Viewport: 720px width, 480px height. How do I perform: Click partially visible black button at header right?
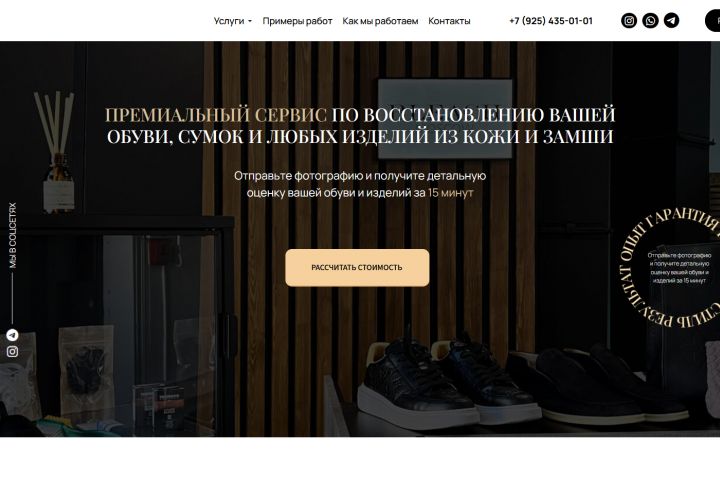click(713, 21)
